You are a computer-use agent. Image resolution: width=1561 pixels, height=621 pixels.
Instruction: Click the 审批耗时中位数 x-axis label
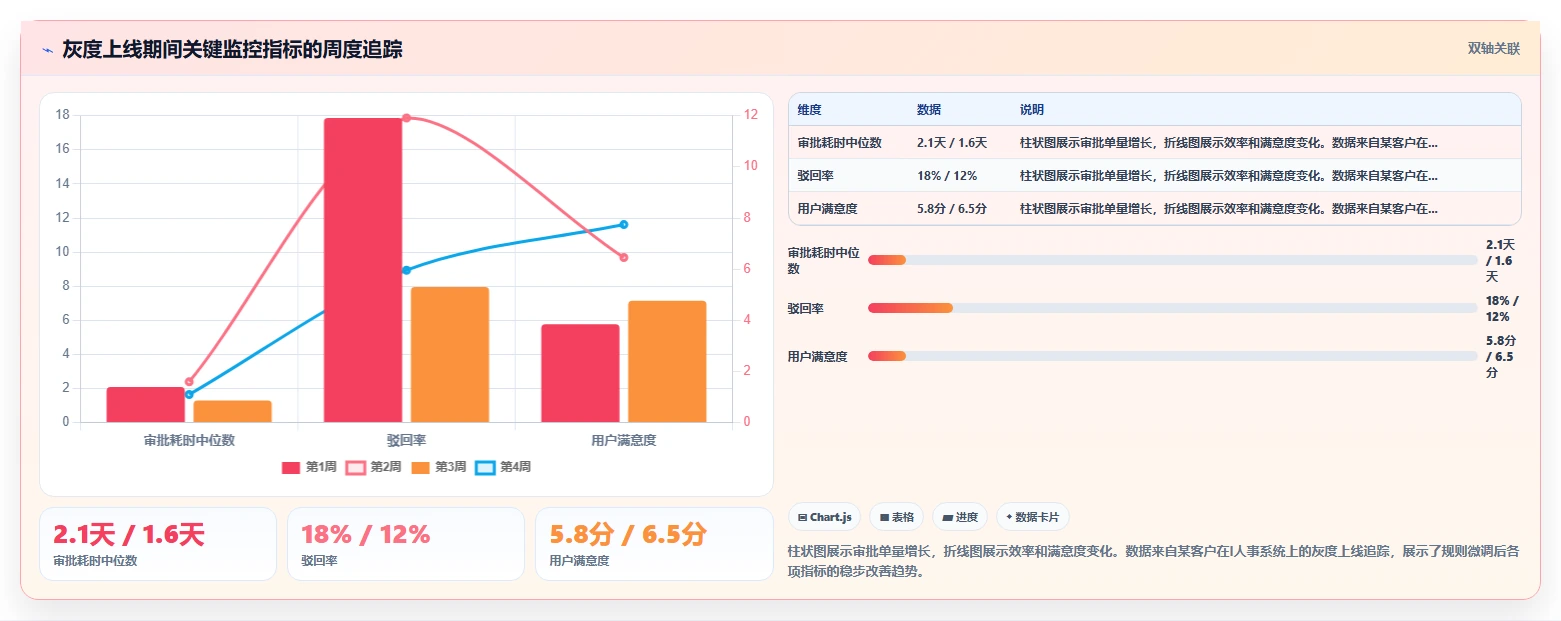189,440
